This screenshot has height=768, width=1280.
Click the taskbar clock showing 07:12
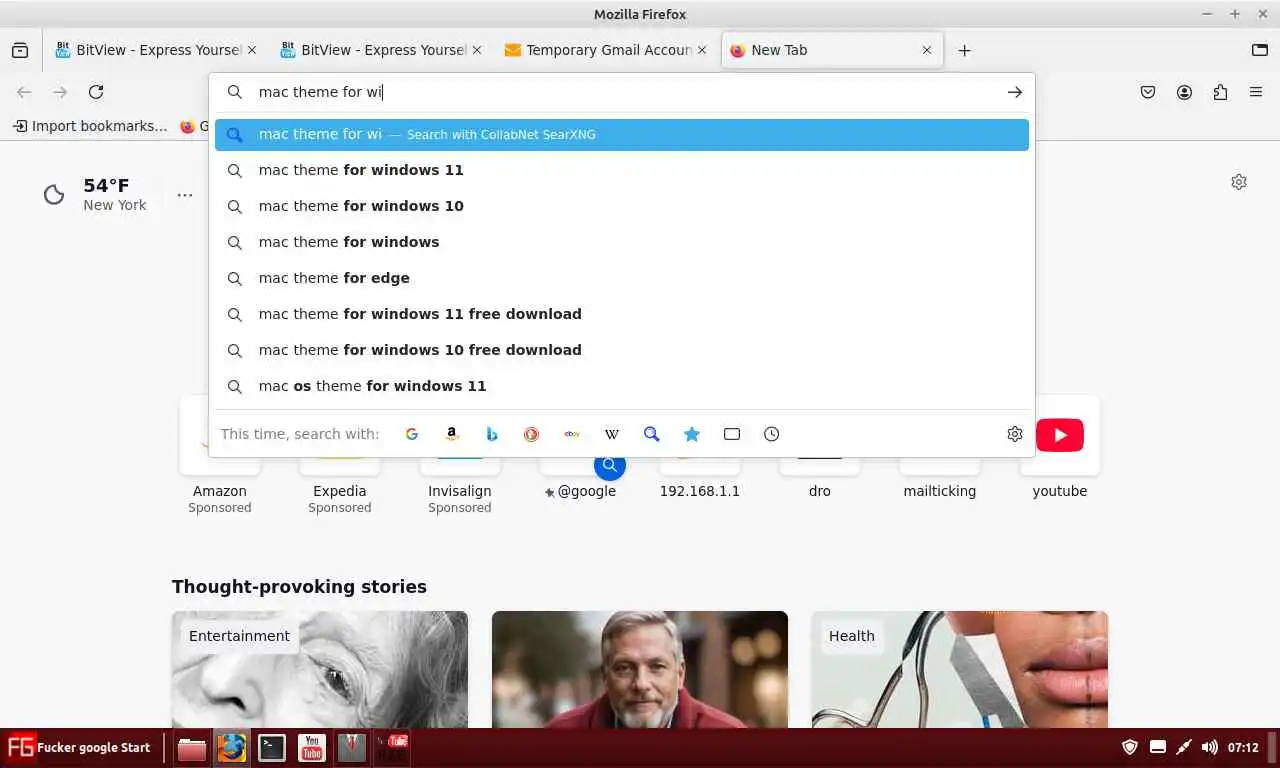coord(1243,747)
